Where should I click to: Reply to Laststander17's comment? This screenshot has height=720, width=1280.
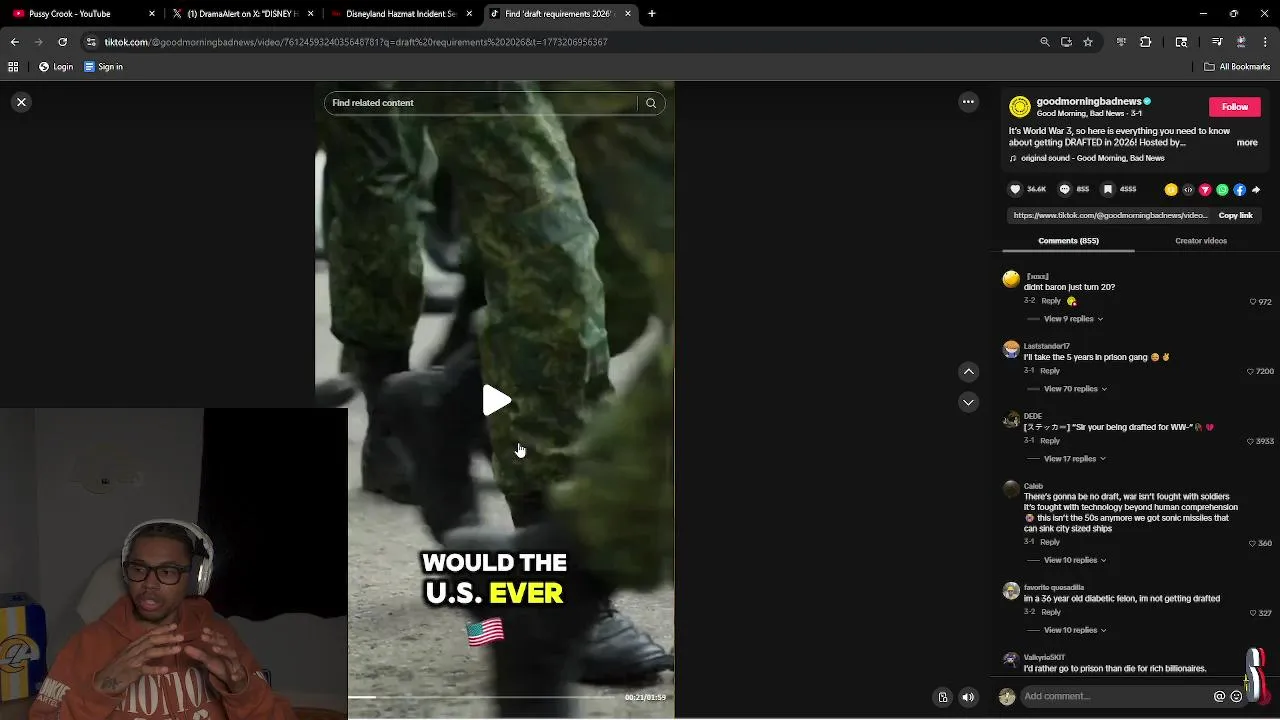click(x=1050, y=371)
